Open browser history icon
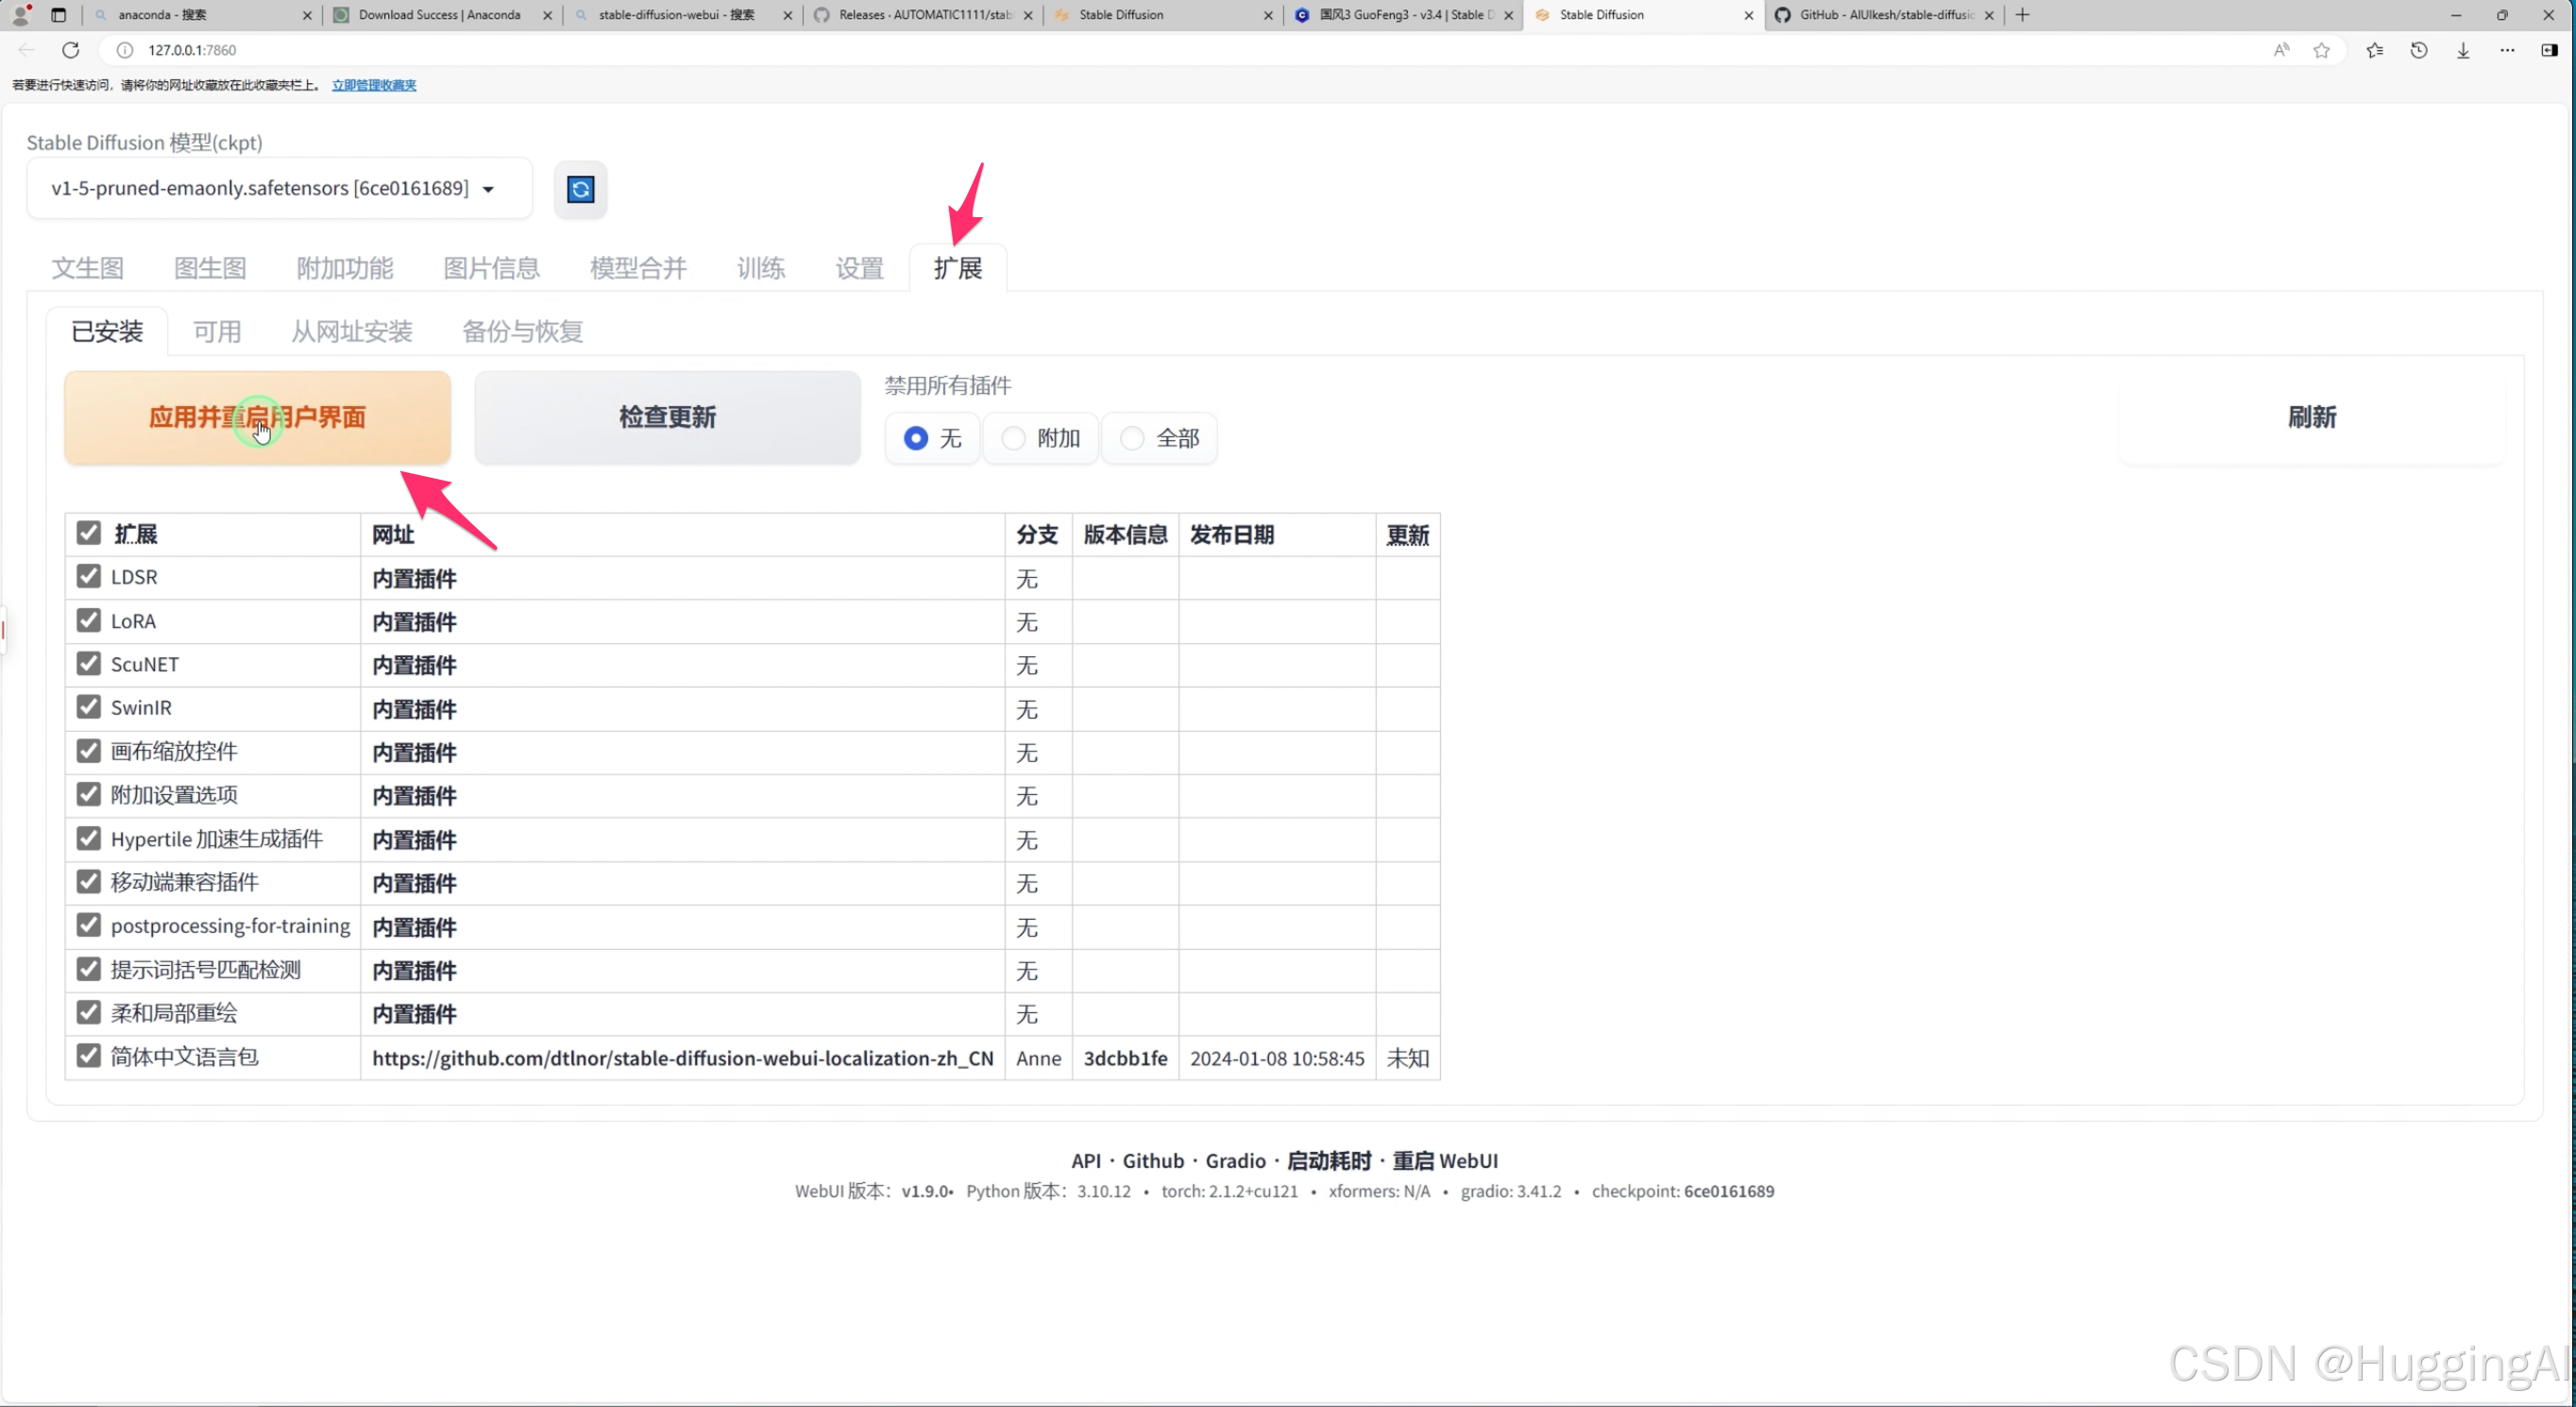 [x=2419, y=50]
